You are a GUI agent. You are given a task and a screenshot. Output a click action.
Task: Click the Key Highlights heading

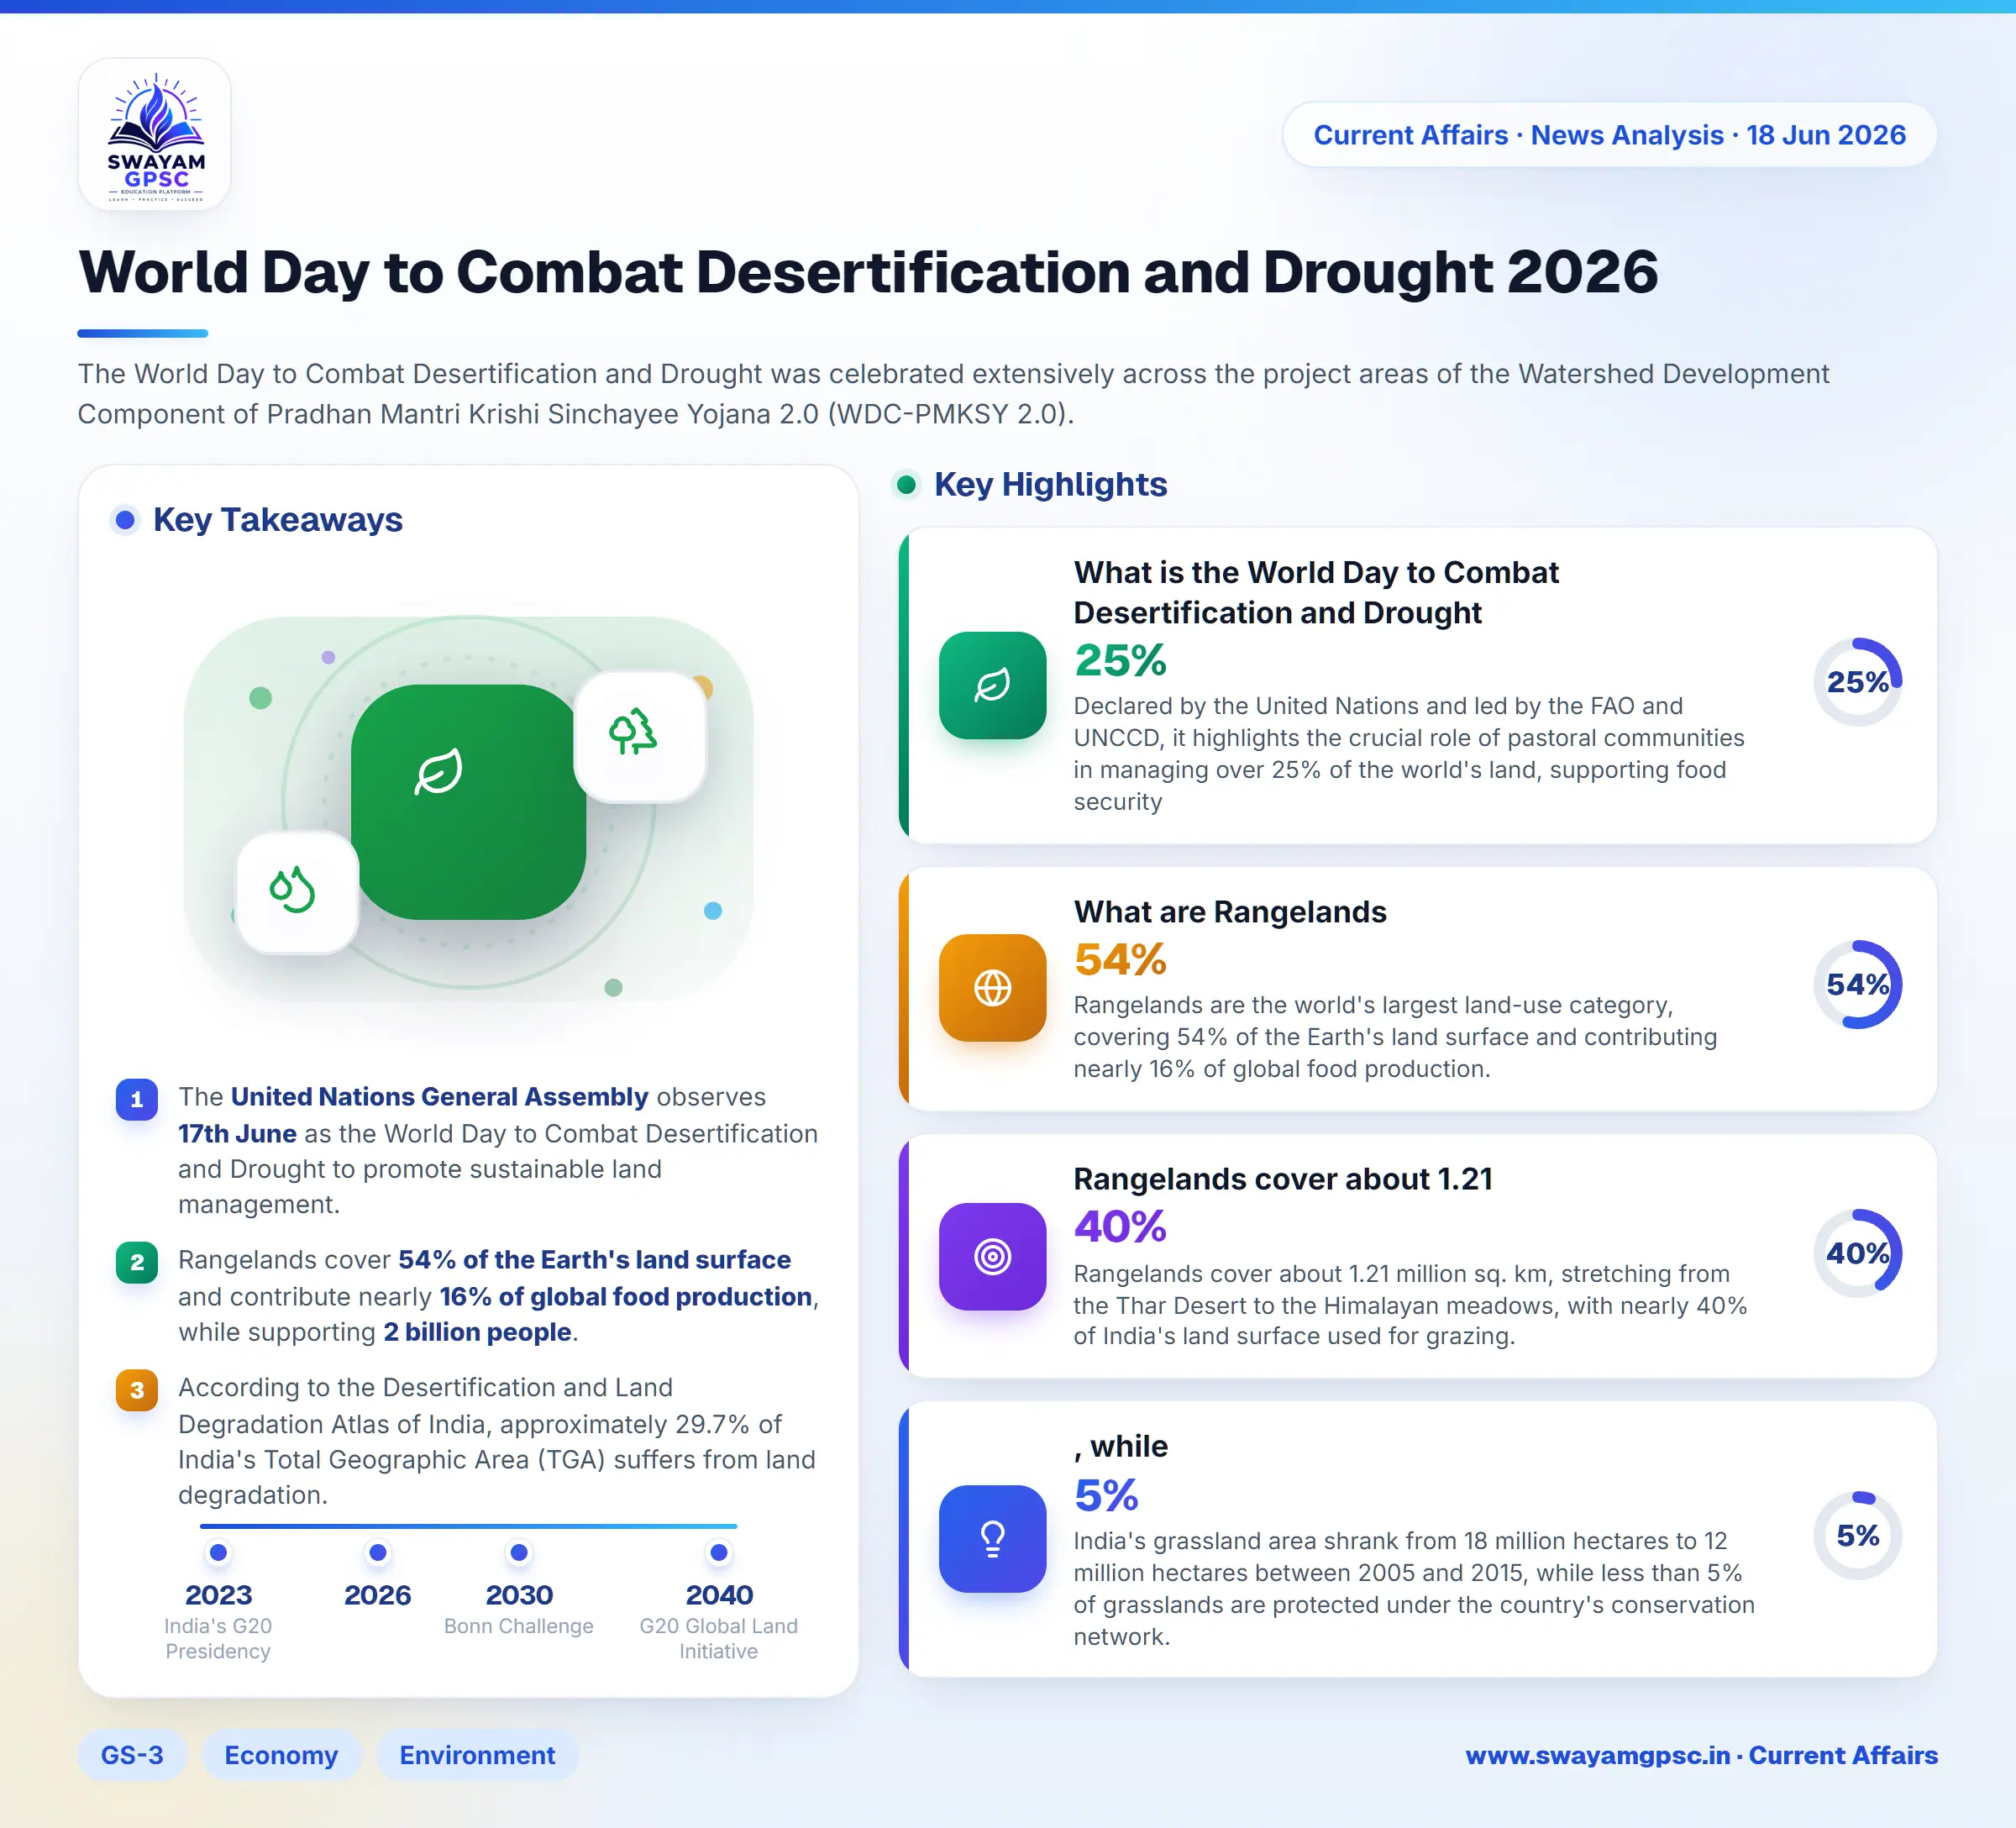click(x=1050, y=485)
